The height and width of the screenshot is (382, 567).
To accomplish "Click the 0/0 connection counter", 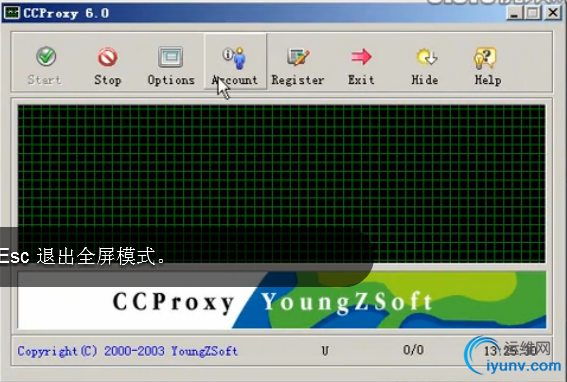I will click(413, 350).
